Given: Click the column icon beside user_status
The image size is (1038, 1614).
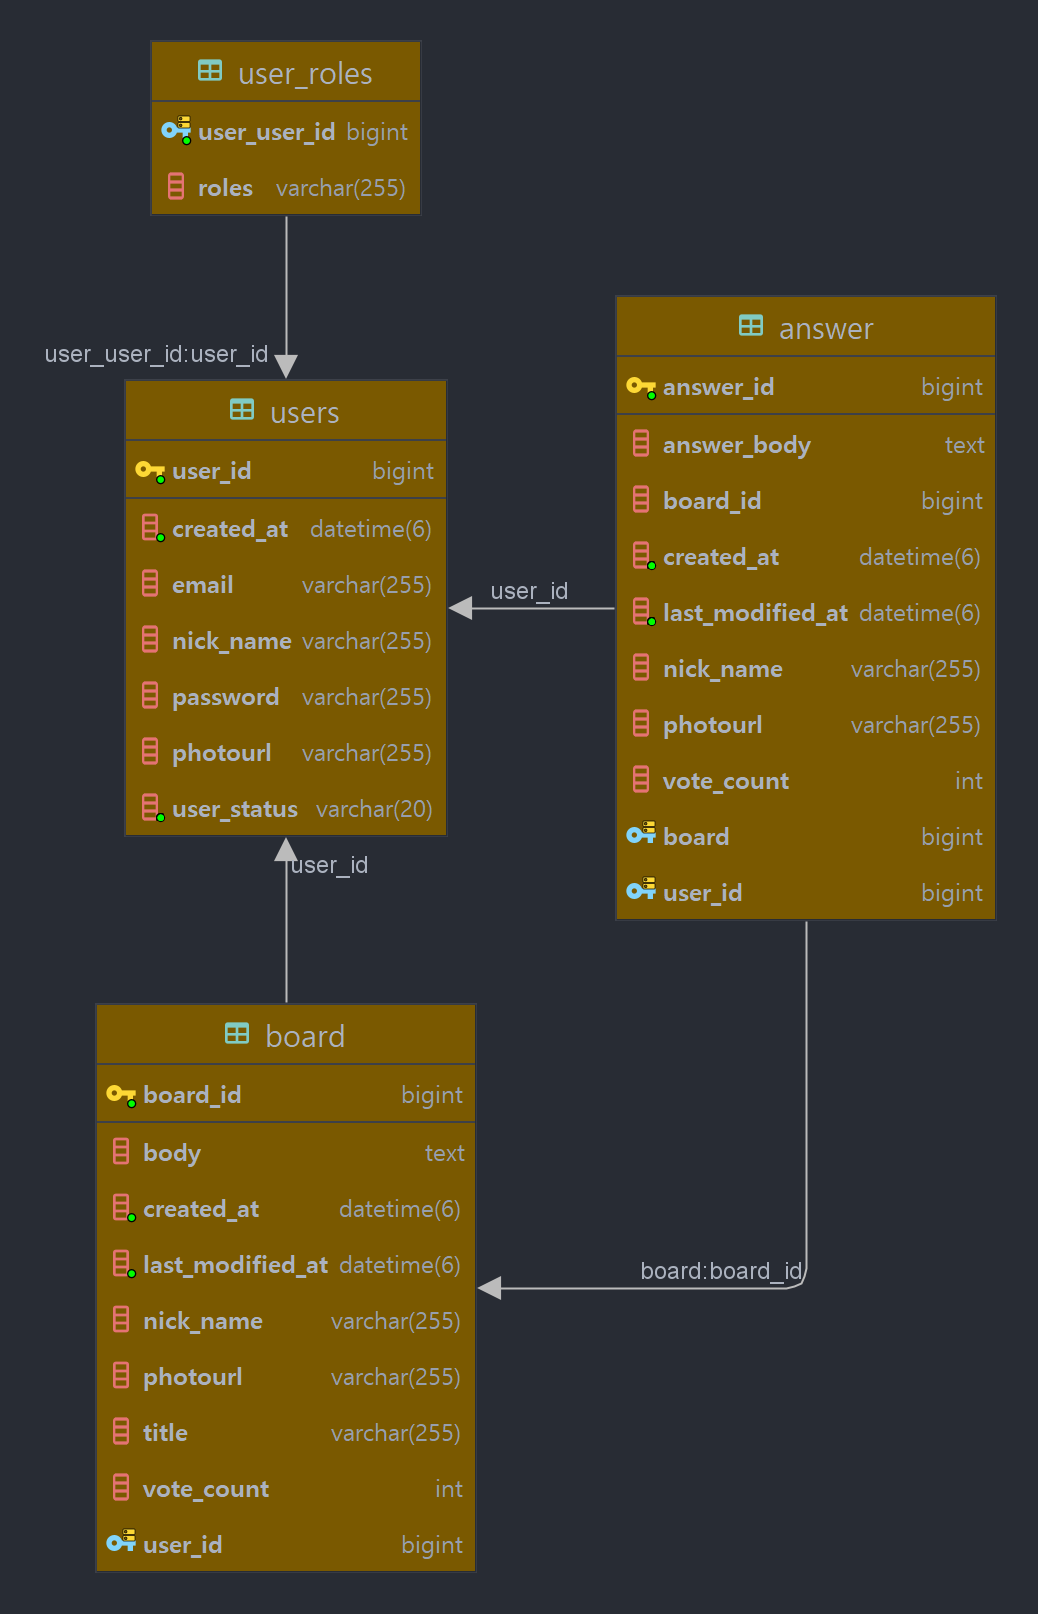Looking at the screenshot, I should (152, 807).
